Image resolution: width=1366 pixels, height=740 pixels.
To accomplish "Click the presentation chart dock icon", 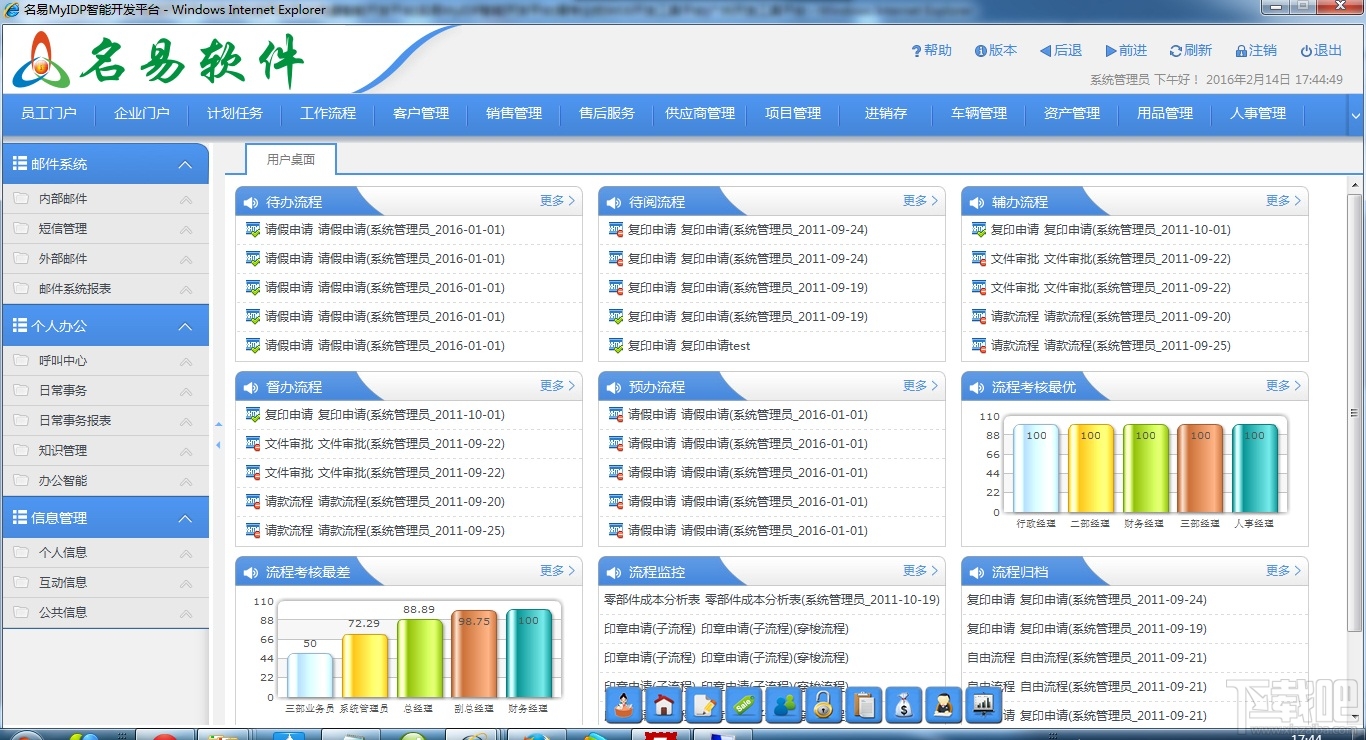I will 983,705.
